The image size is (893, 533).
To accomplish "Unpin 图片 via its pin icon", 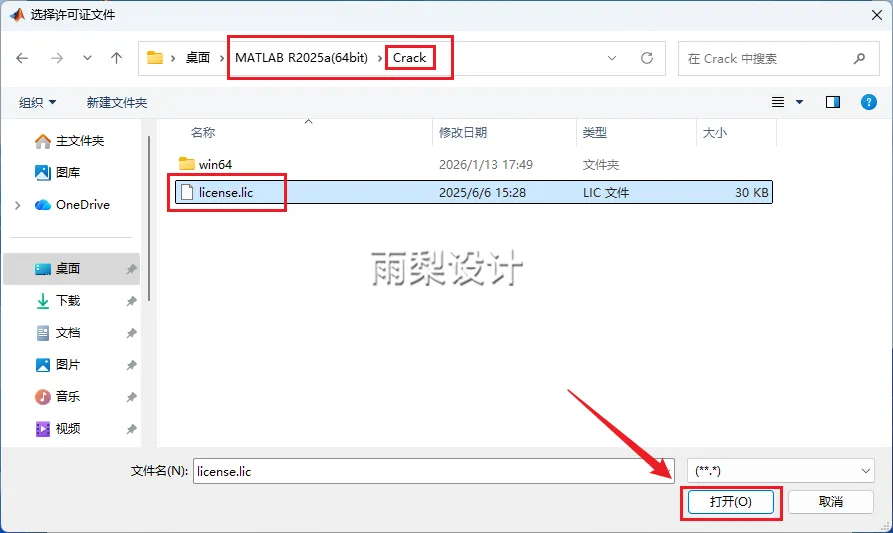I will [x=132, y=364].
